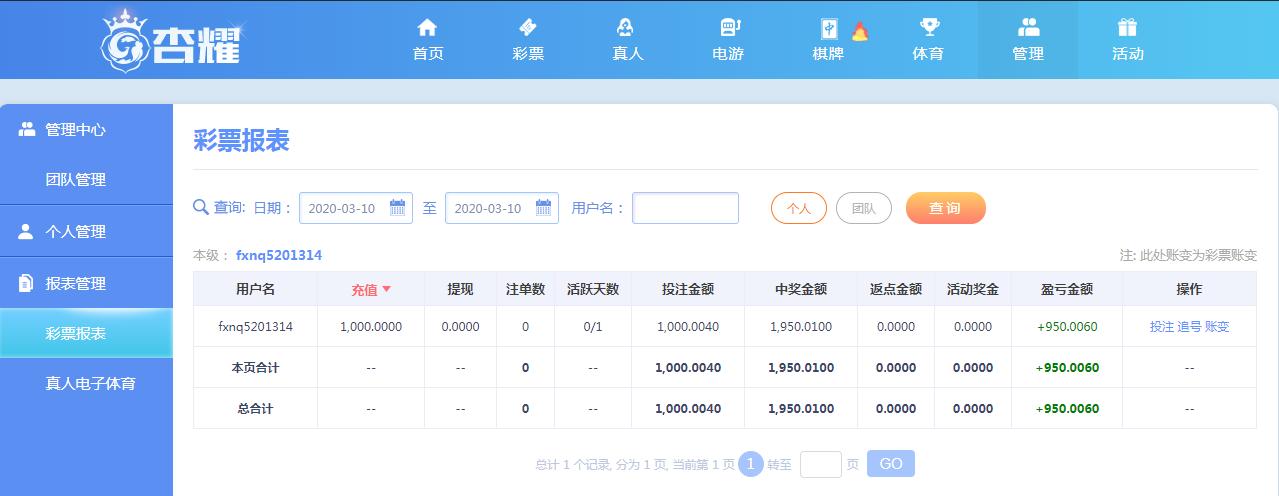Click the 活动奖金 column header
Viewport: 1279px width, 496px height.
coord(973,289)
